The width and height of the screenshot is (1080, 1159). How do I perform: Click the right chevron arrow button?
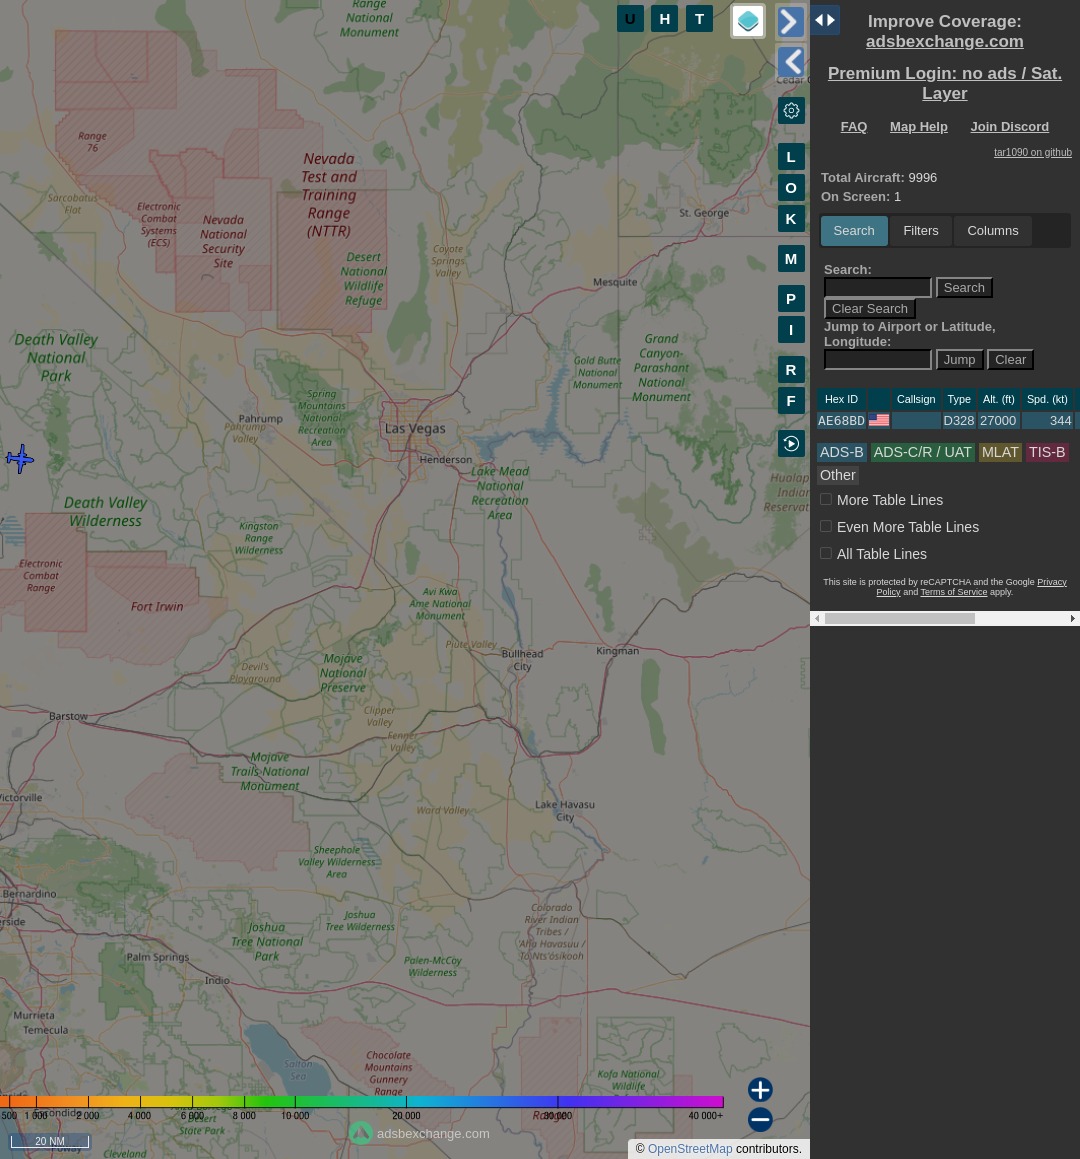(791, 21)
